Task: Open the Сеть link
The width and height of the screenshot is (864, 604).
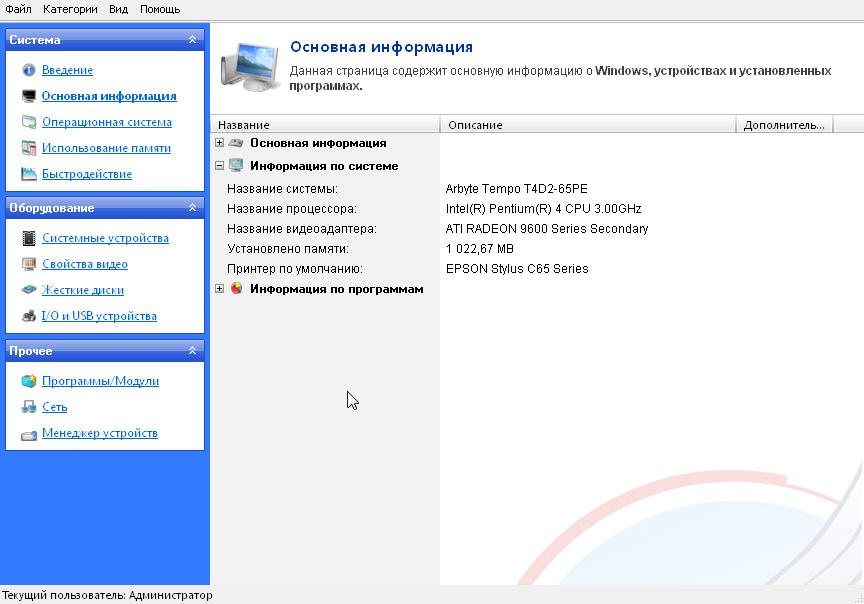Action: (x=55, y=407)
